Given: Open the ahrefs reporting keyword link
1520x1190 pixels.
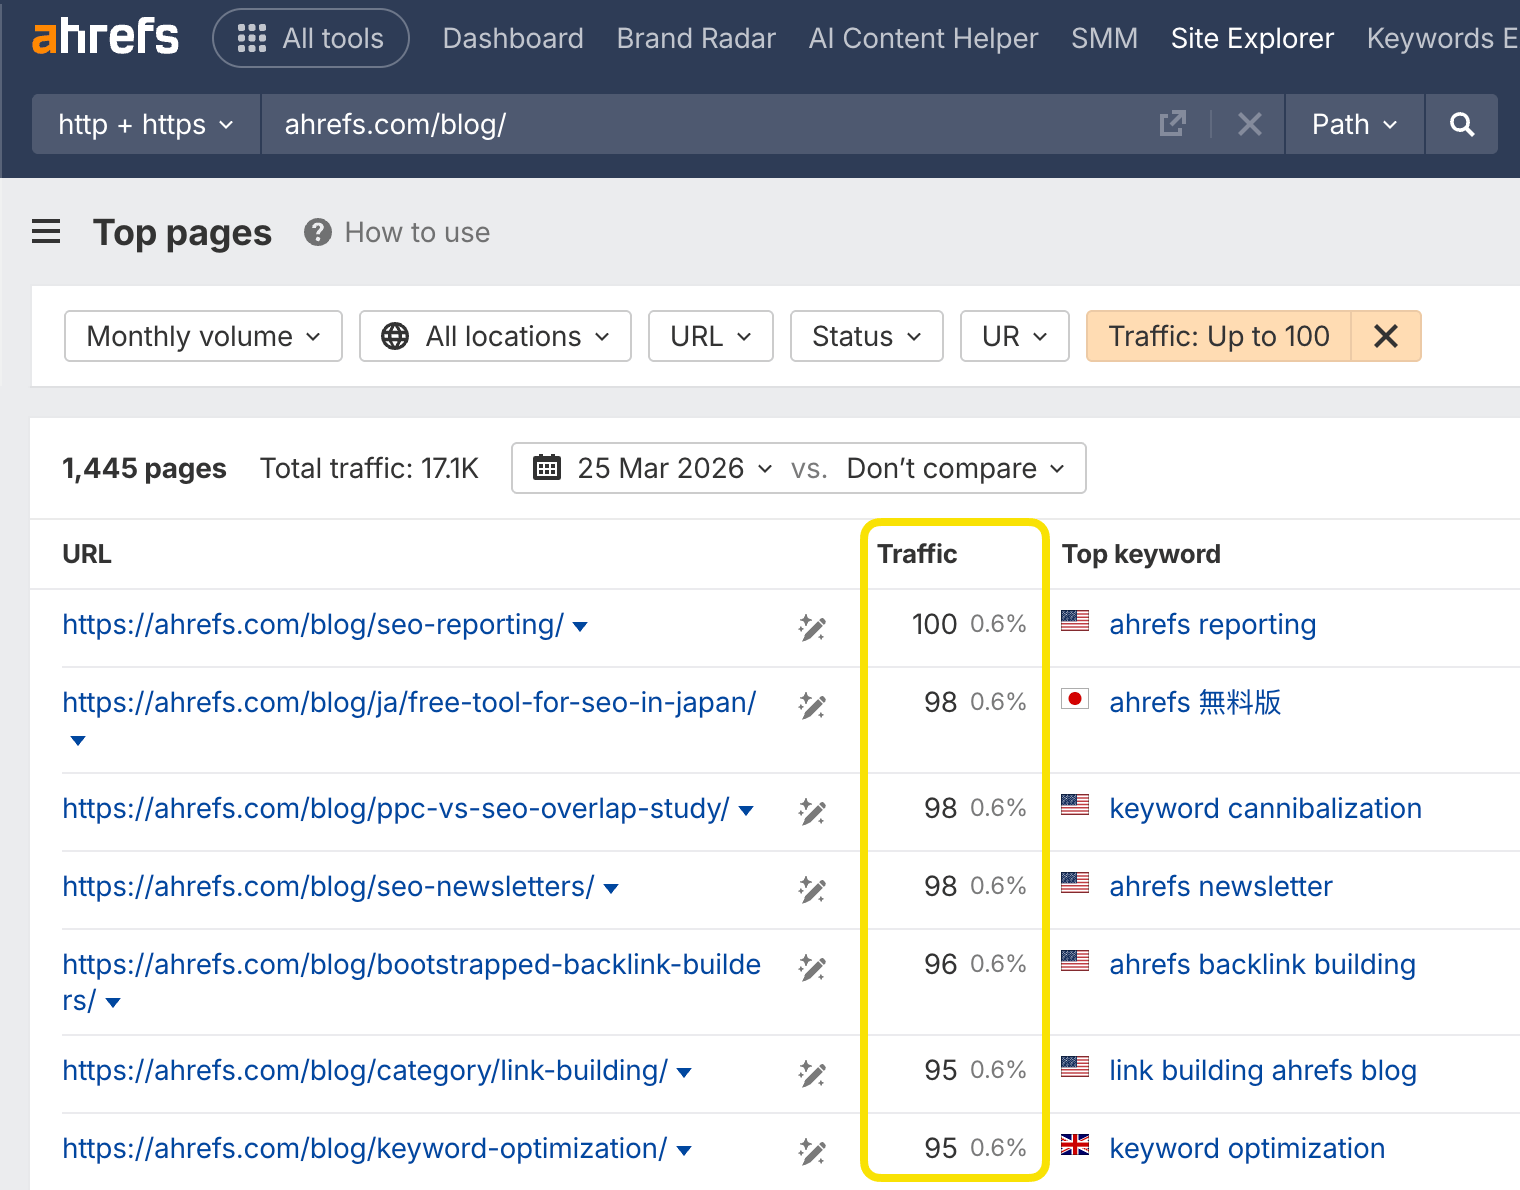Looking at the screenshot, I should coord(1212,624).
